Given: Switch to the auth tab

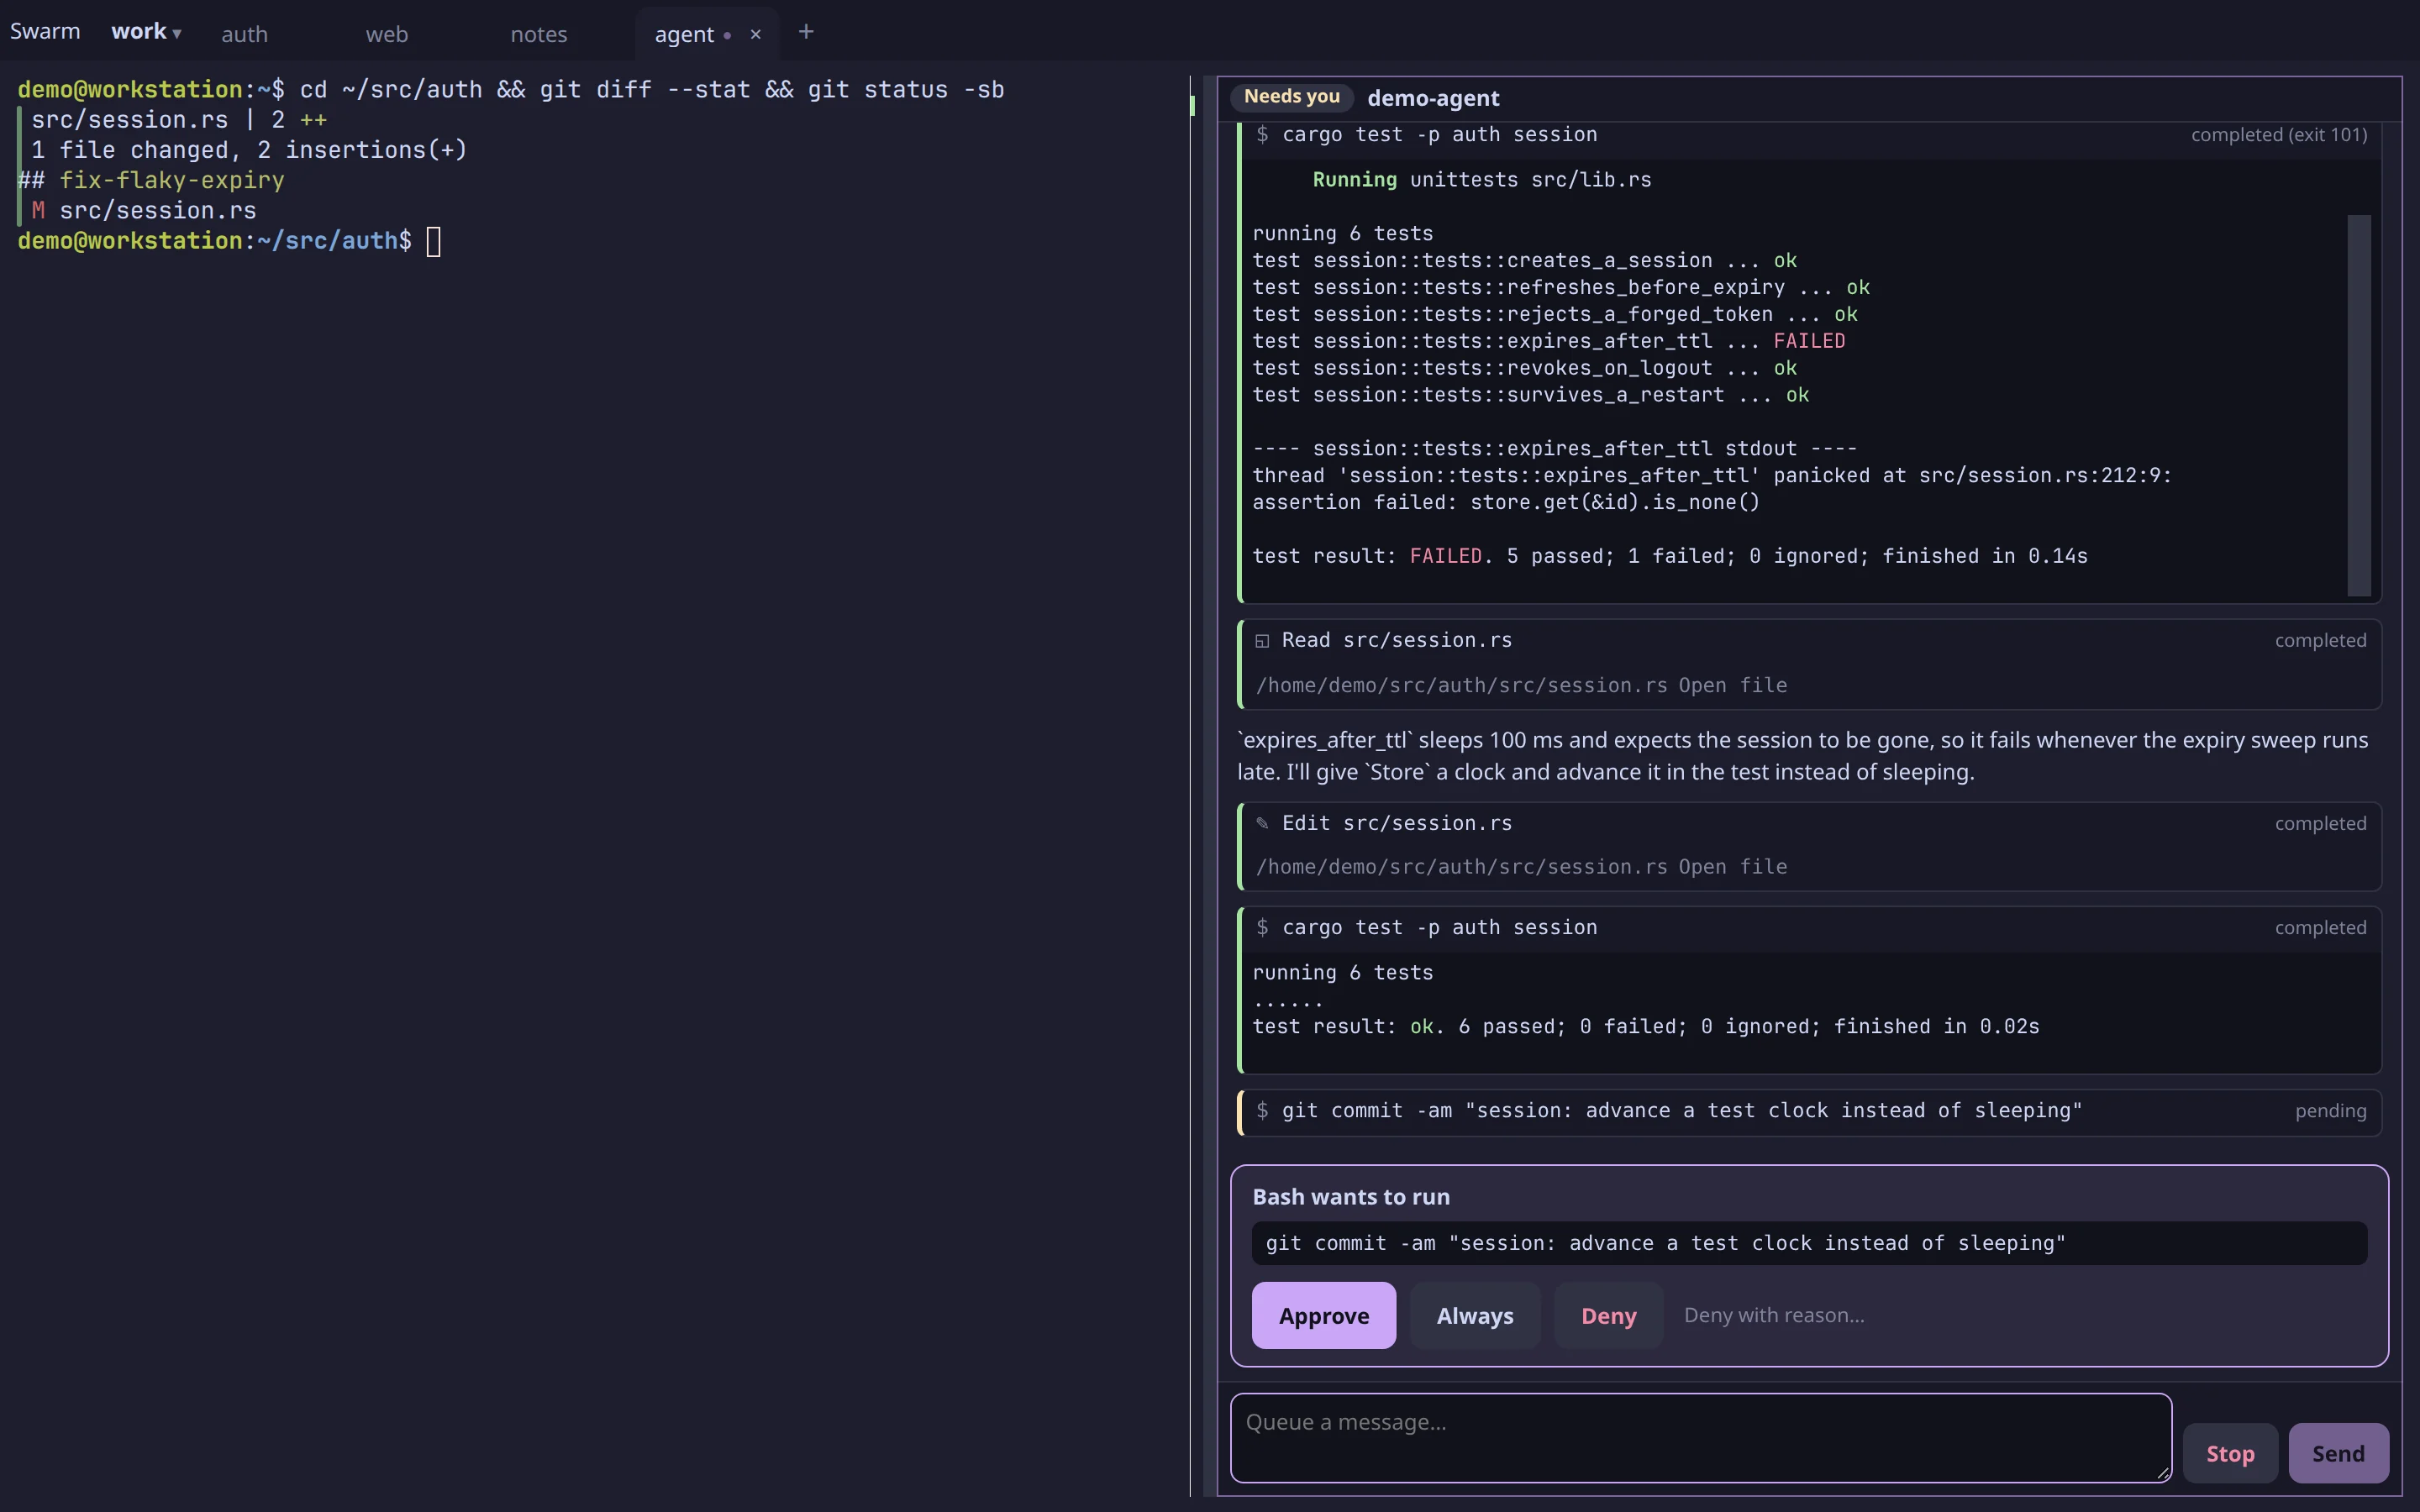Looking at the screenshot, I should coord(244,34).
